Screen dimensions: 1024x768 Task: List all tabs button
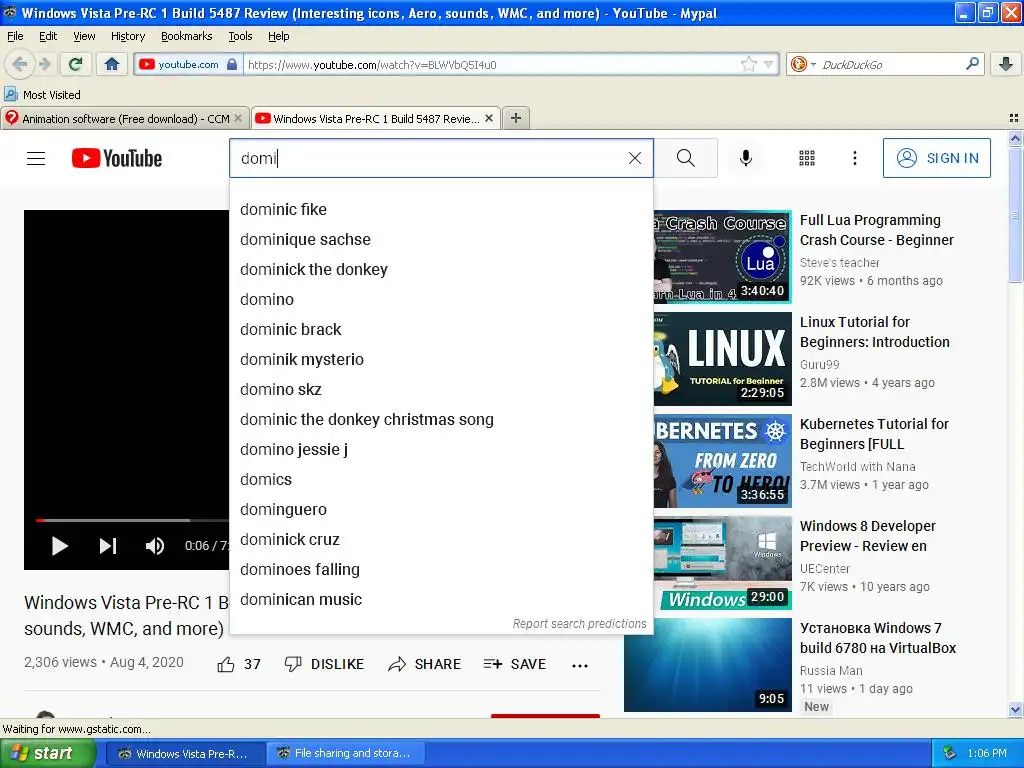tap(1014, 118)
